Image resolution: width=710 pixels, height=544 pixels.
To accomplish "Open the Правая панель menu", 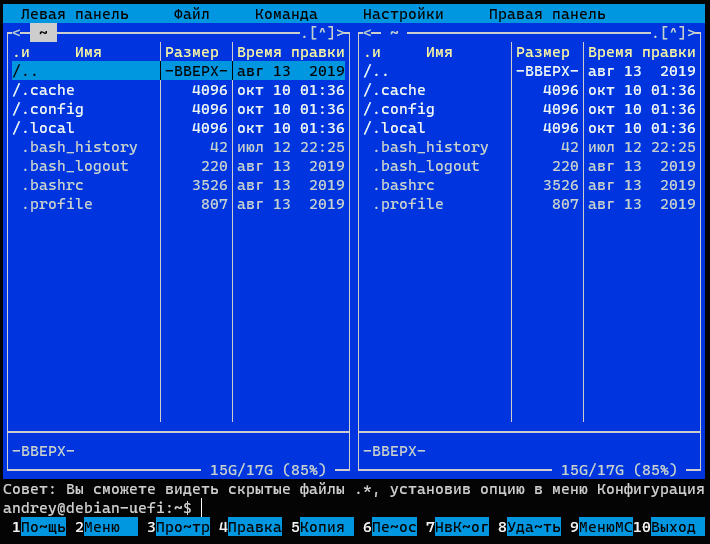I will point(547,14).
